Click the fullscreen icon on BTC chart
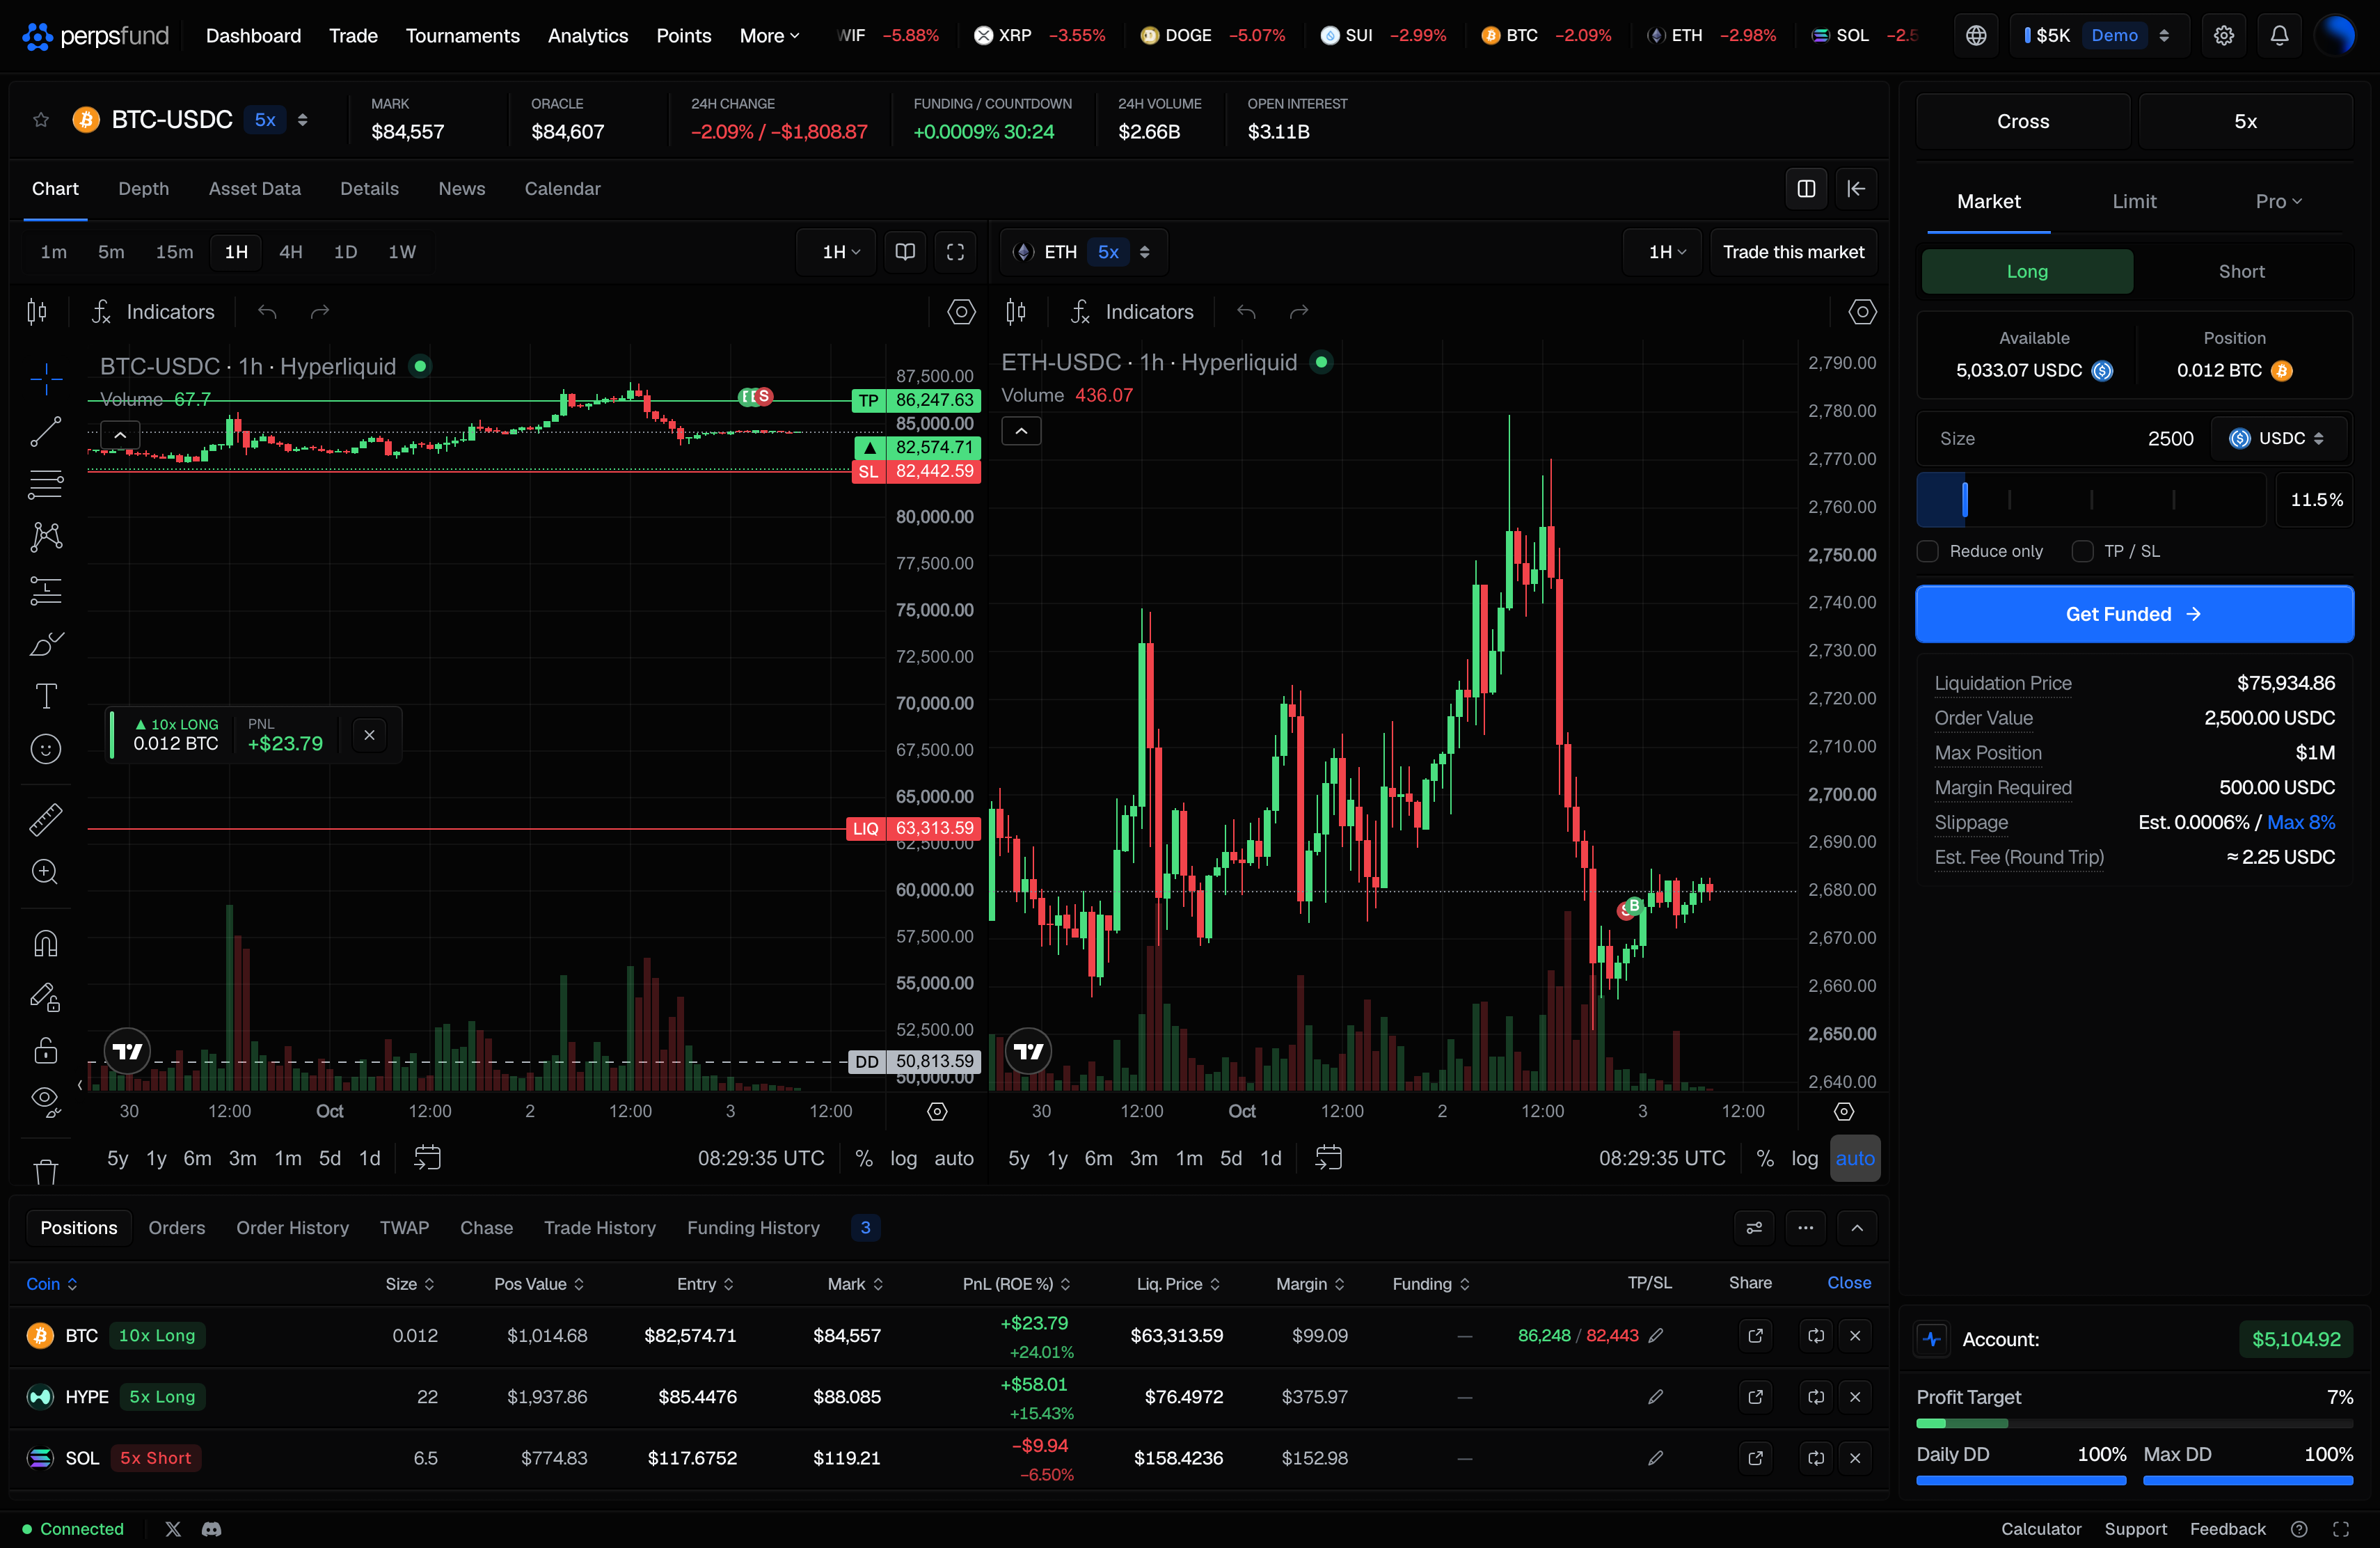This screenshot has width=2380, height=1548. (955, 252)
